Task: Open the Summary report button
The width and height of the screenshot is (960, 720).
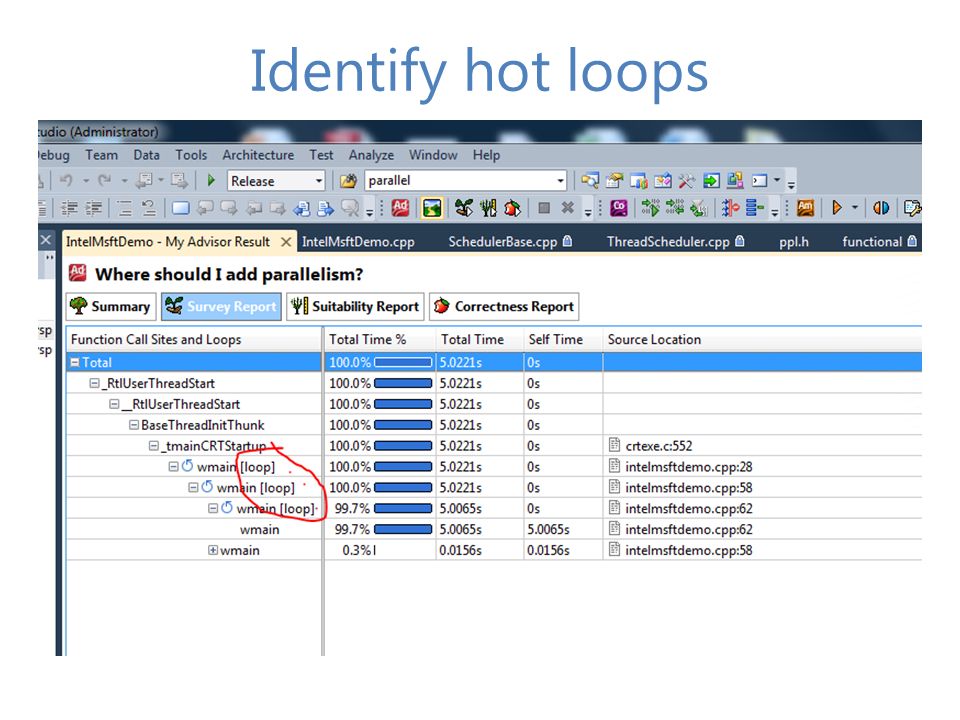Action: (x=111, y=306)
